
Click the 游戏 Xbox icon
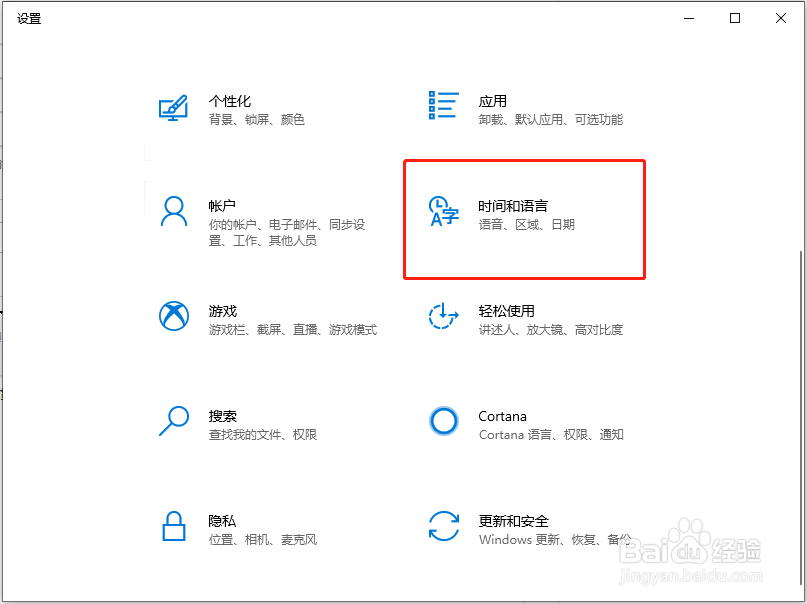[174, 316]
